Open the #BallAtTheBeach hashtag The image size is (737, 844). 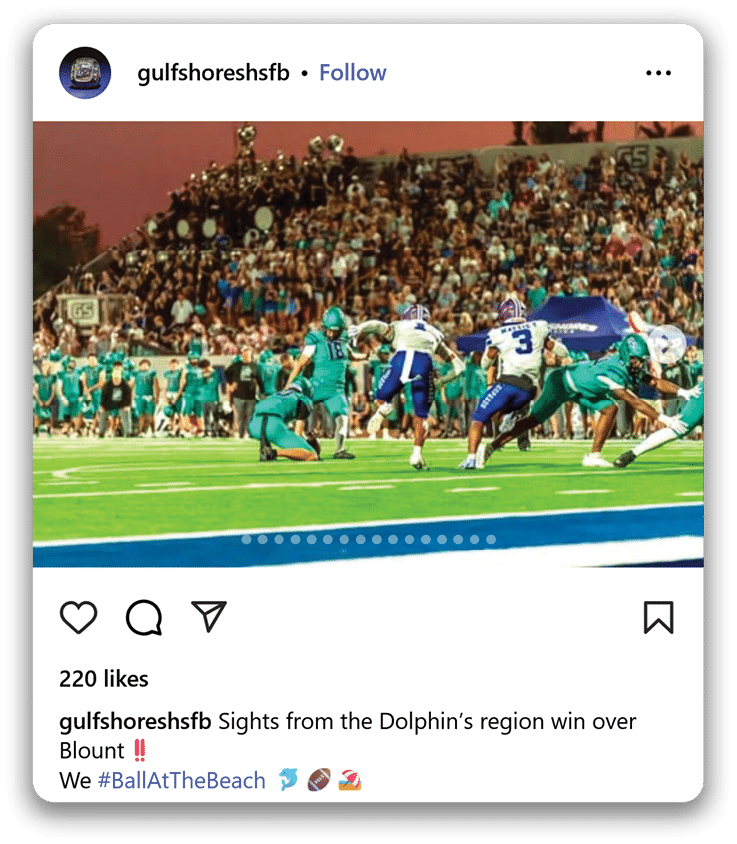(182, 780)
